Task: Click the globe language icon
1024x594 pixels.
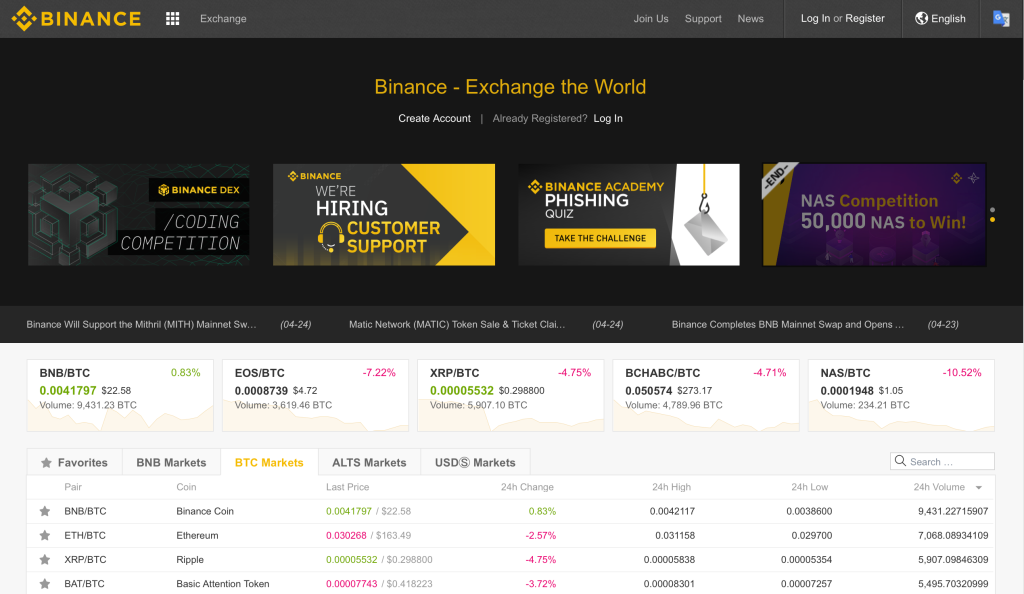Action: (921, 18)
